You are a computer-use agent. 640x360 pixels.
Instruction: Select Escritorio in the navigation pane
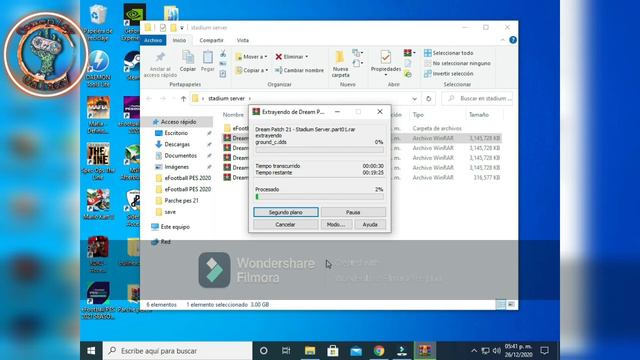(176, 133)
